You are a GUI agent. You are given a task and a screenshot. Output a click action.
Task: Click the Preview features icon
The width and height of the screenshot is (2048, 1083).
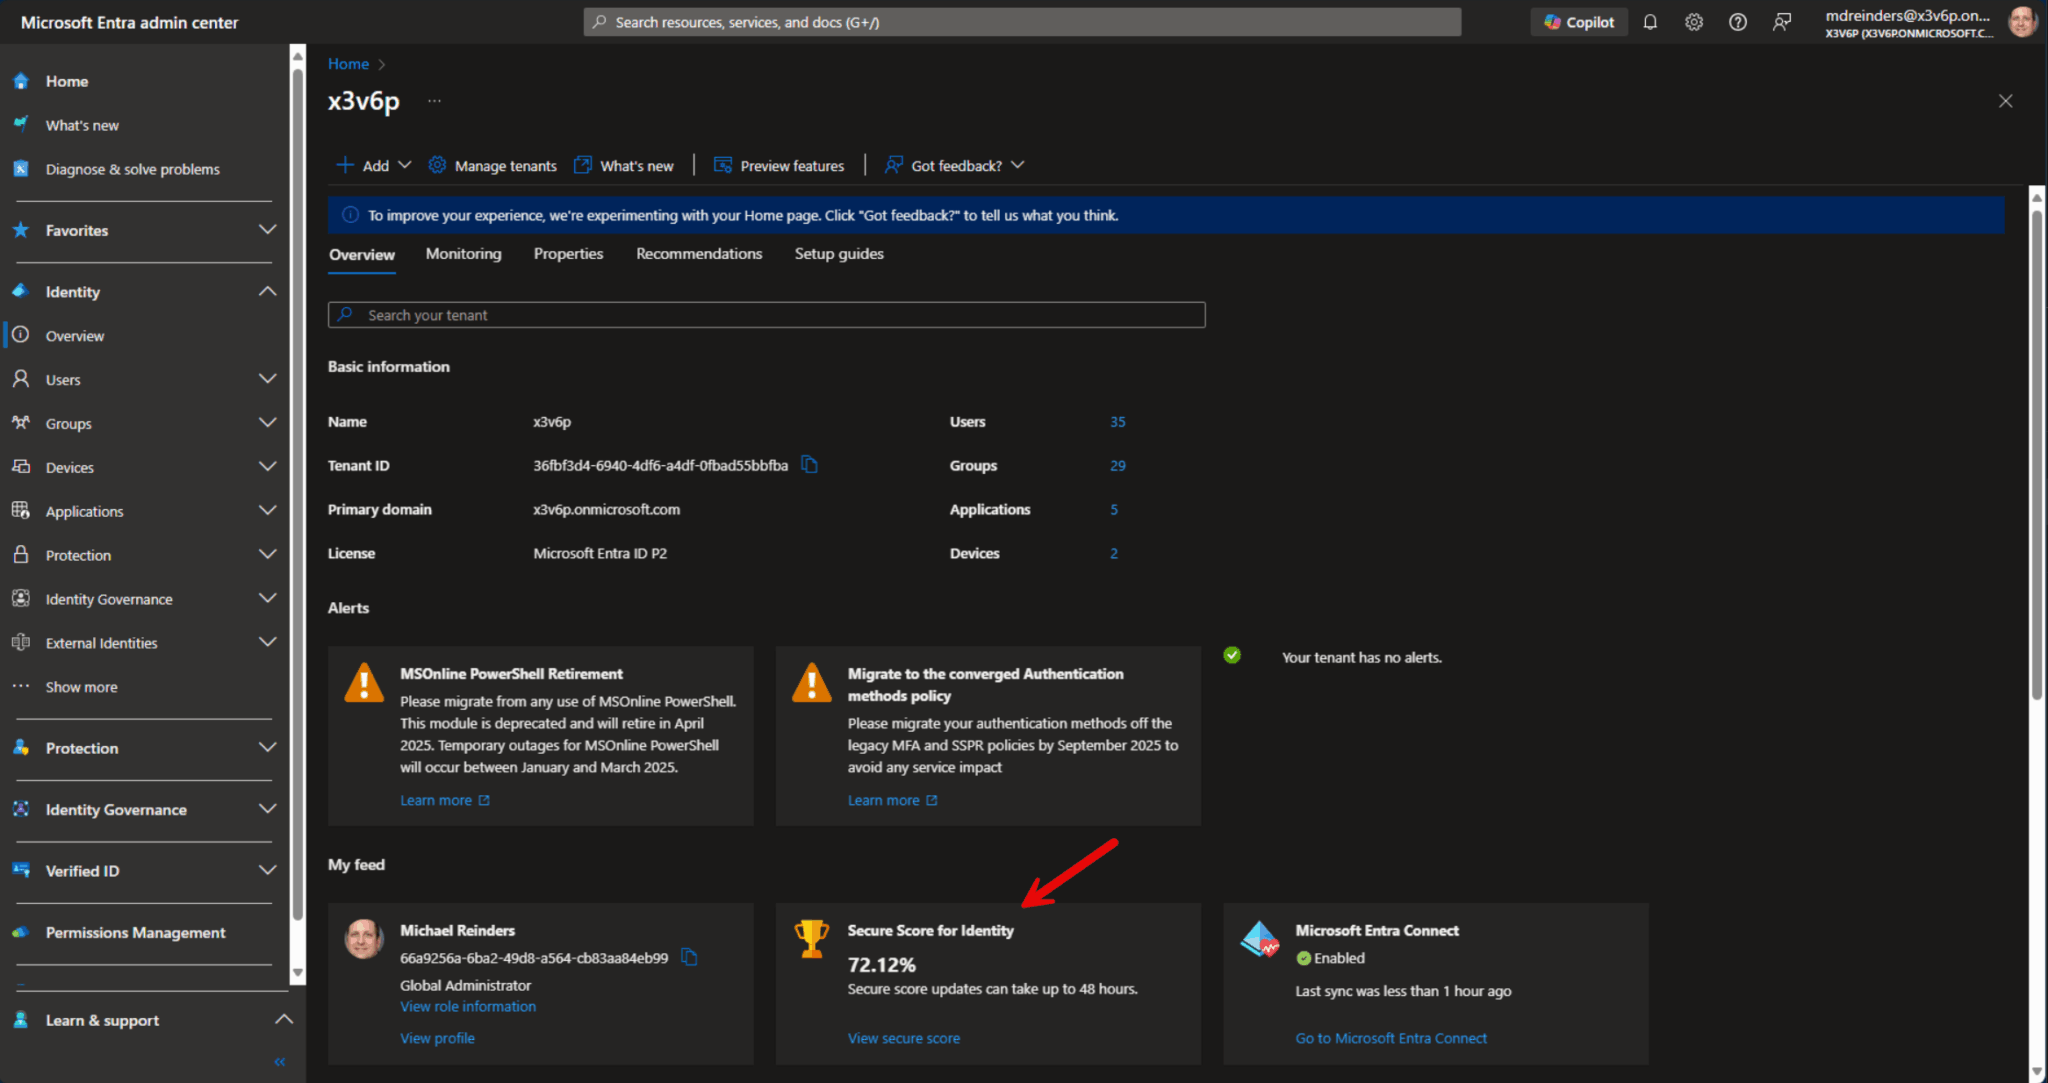click(x=722, y=165)
